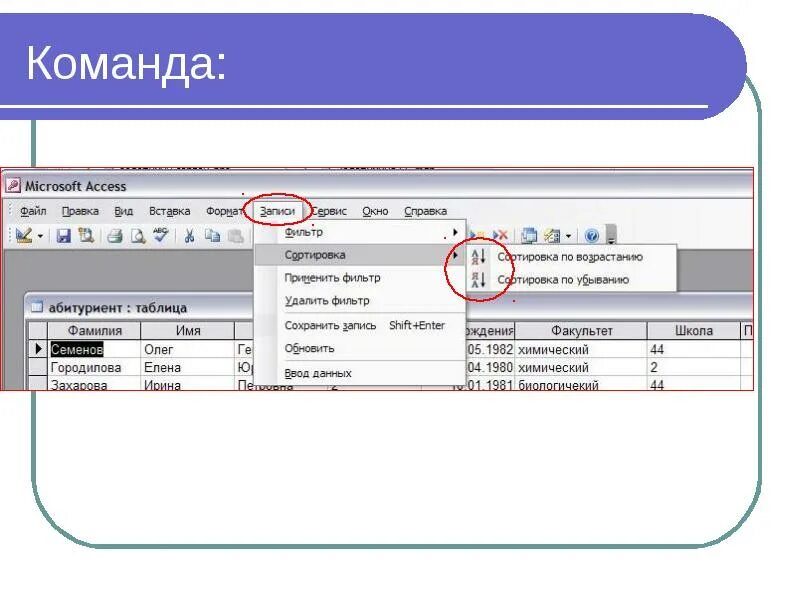This screenshot has height=600, width=800.
Task: Expand the Фильтр submenu
Action: click(x=361, y=232)
